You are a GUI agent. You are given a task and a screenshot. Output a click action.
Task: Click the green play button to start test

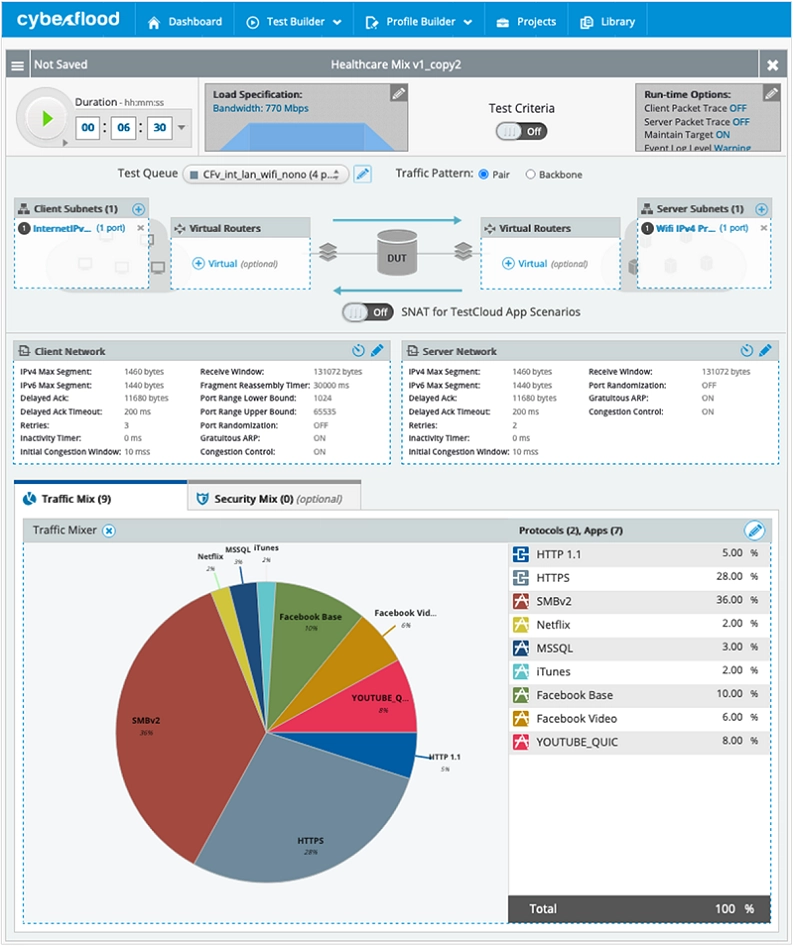pyautogui.click(x=45, y=118)
